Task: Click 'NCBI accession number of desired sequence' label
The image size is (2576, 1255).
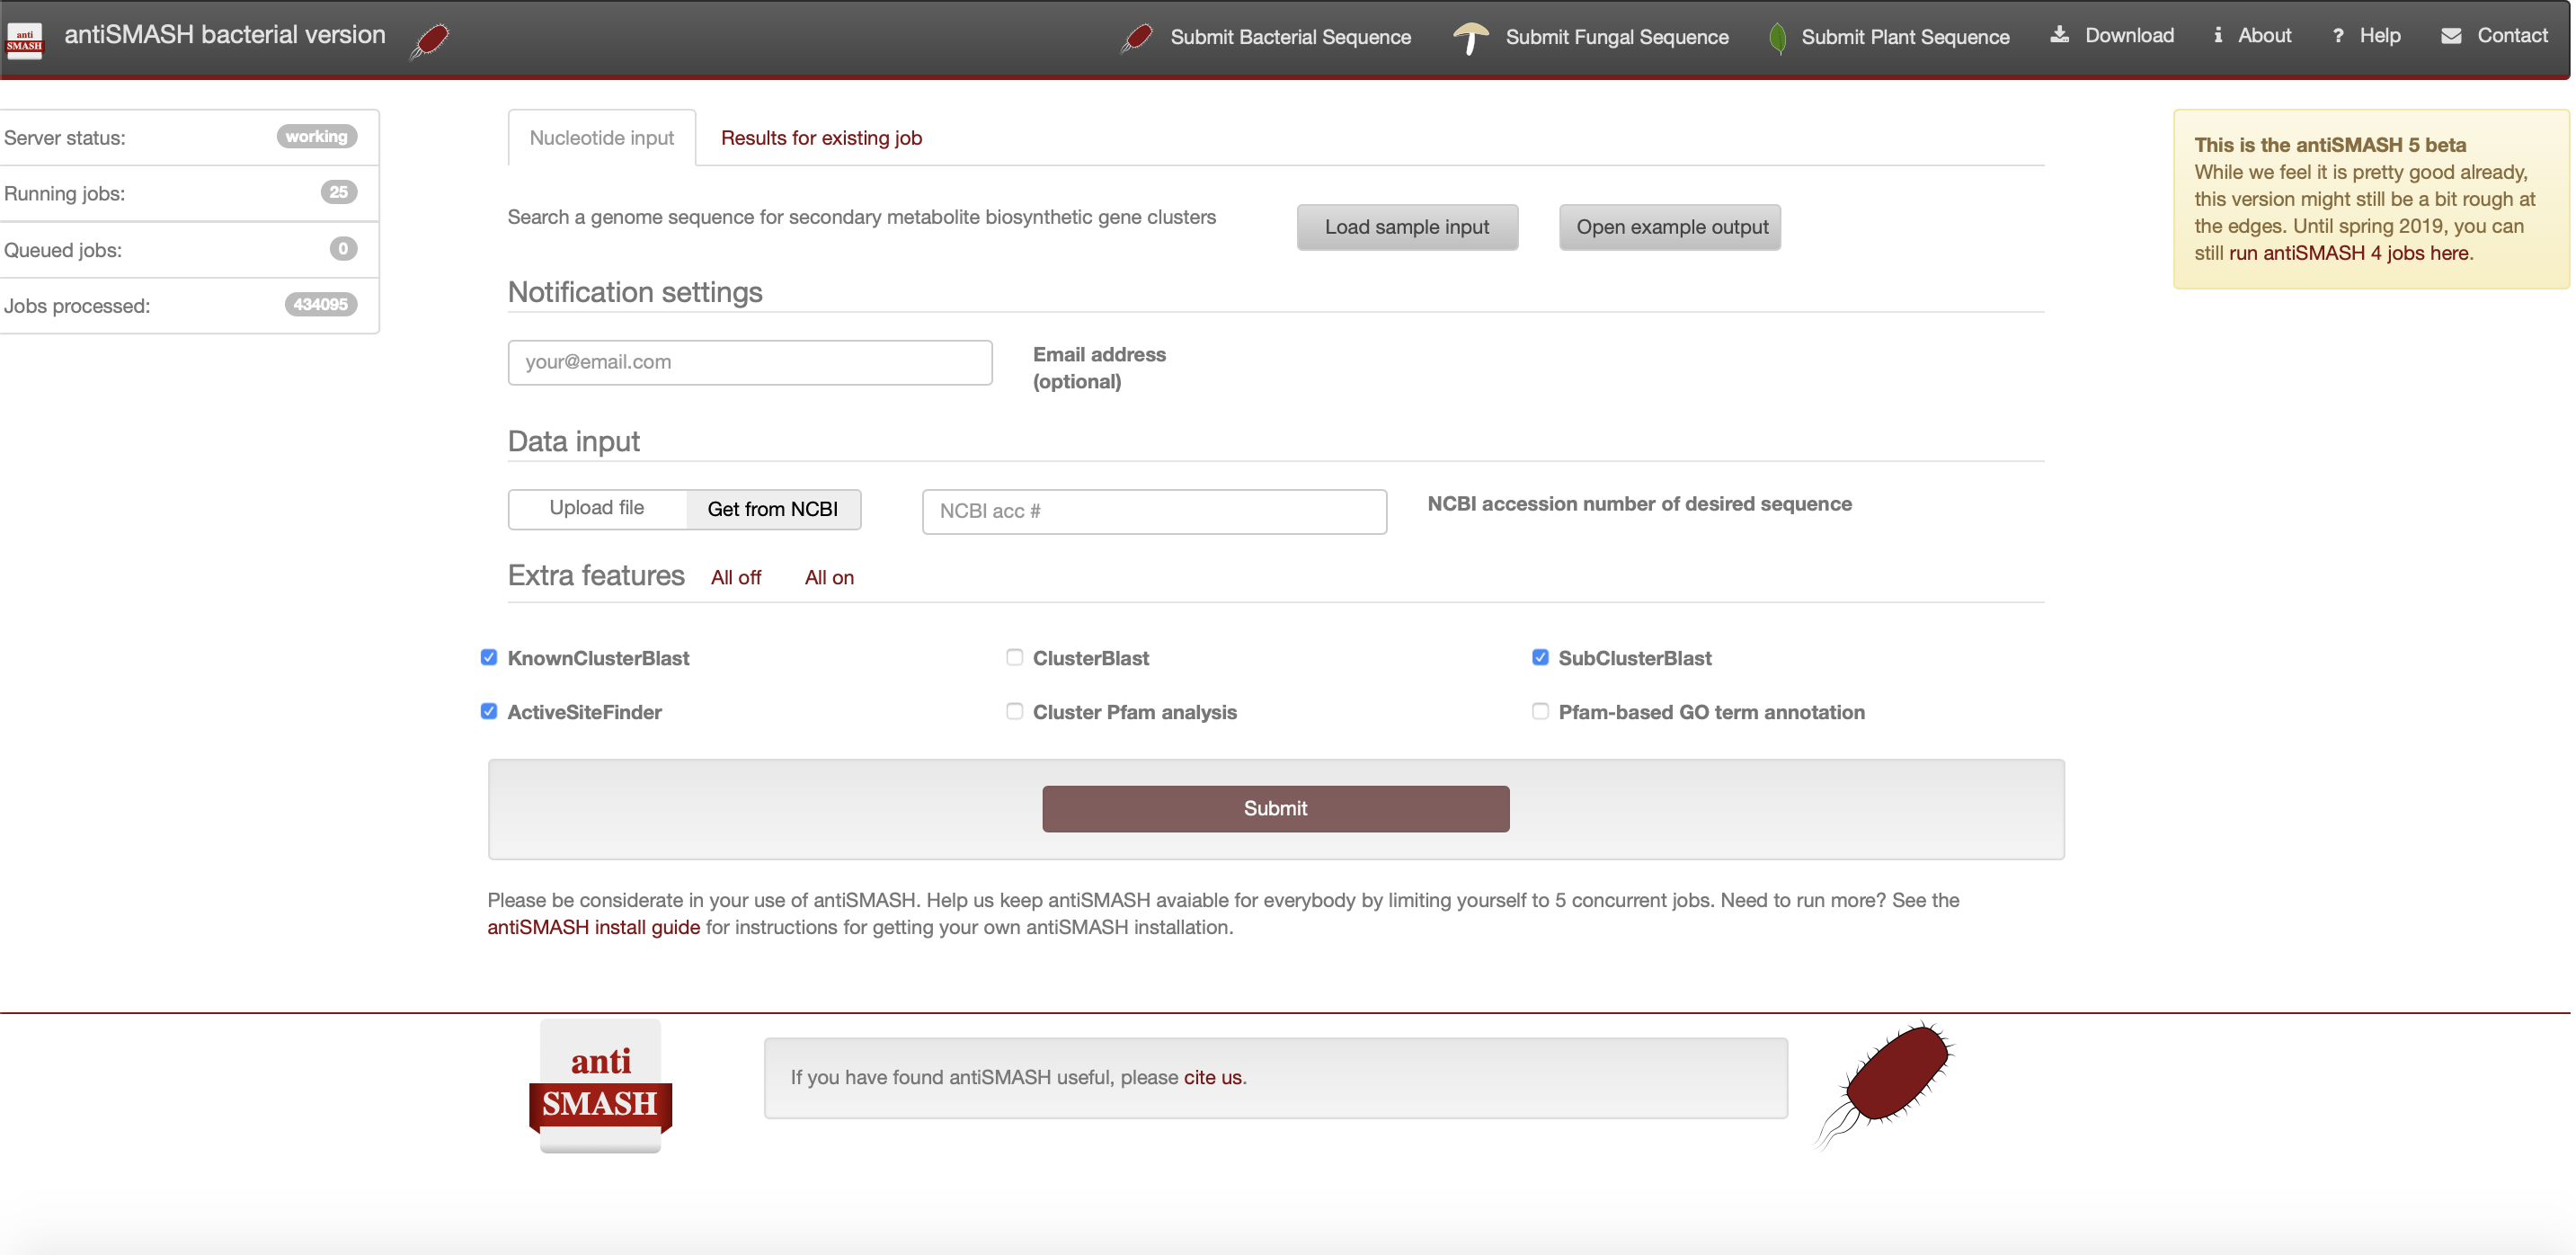Action: pyautogui.click(x=1639, y=504)
